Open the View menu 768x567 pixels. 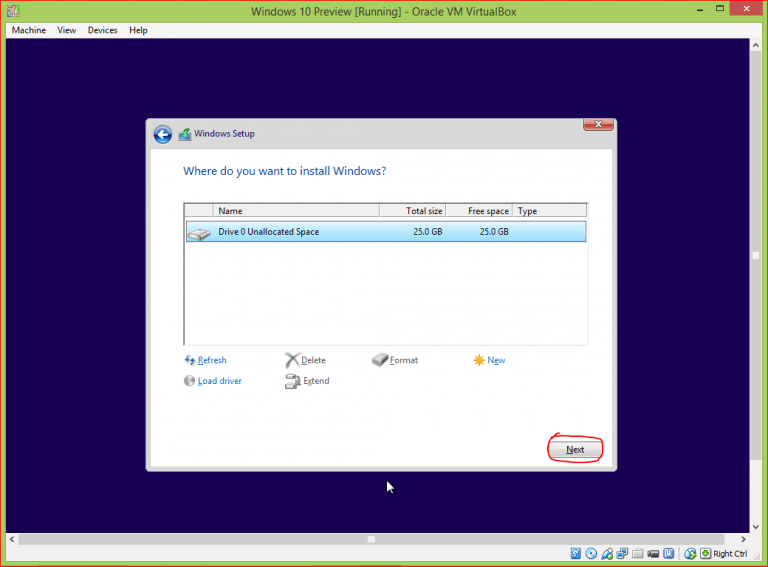[x=67, y=30]
